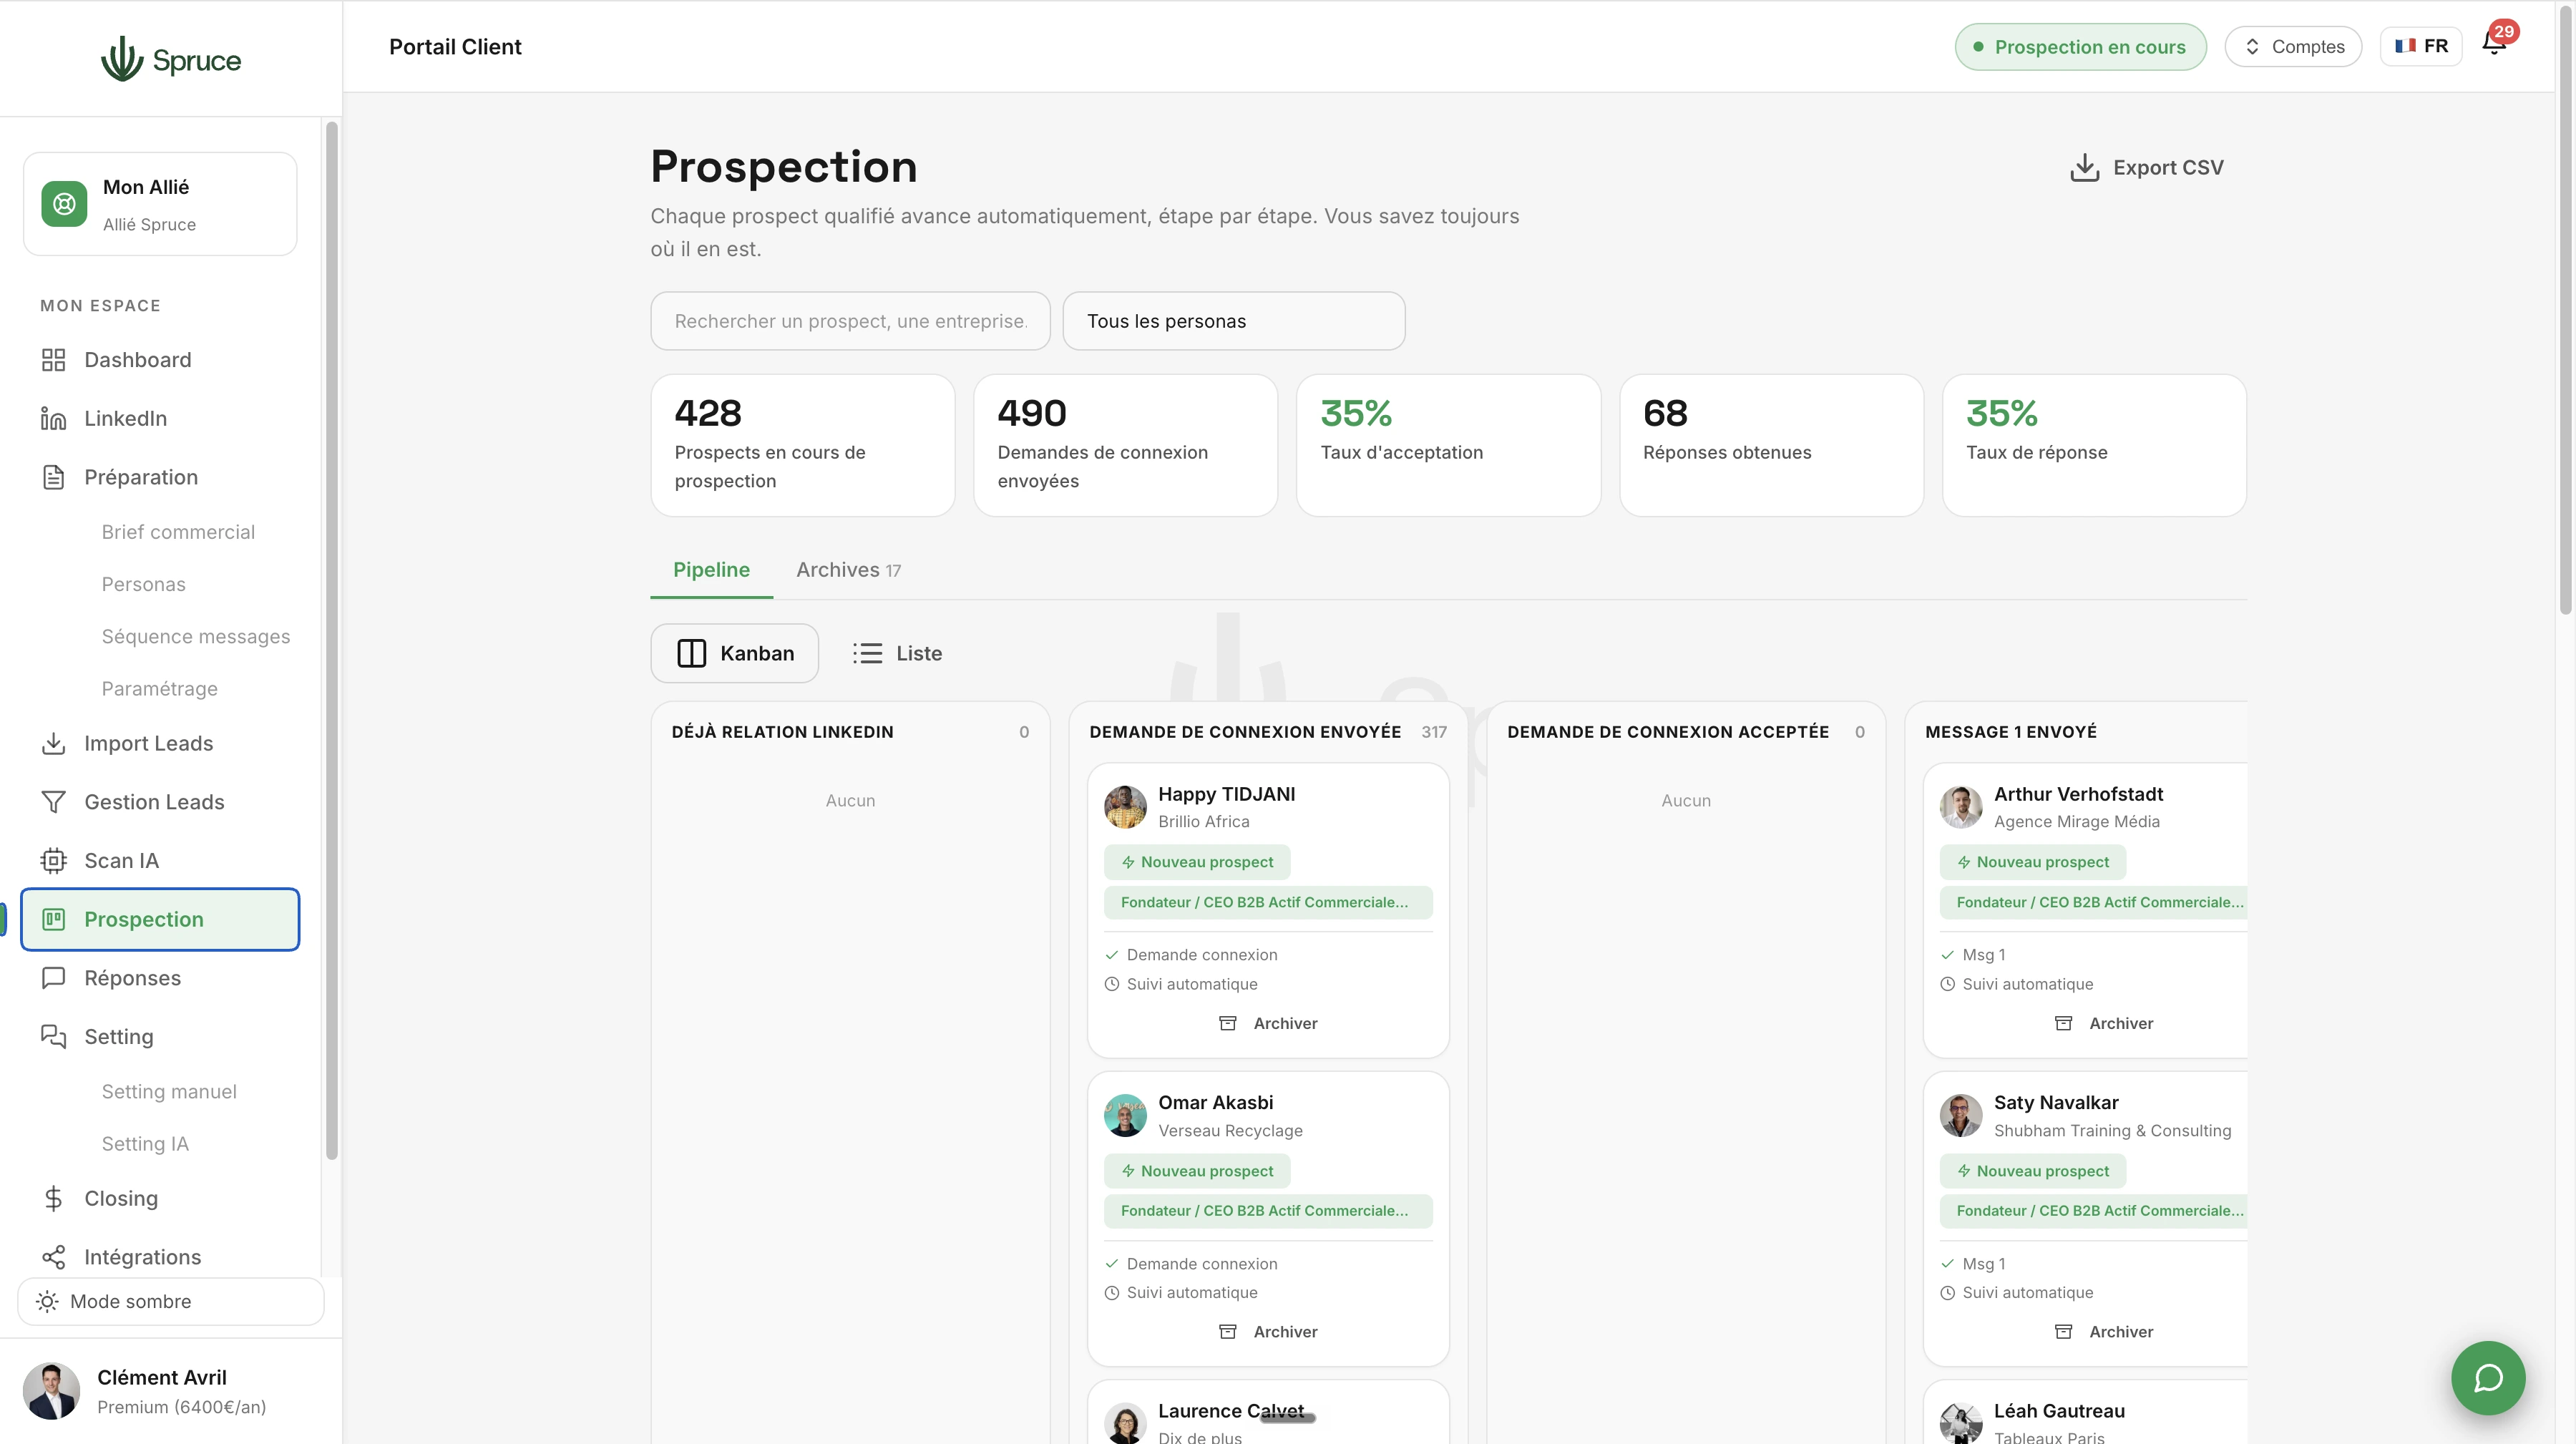The width and height of the screenshot is (2576, 1444).
Task: Toggle Mode sombre
Action: 171,1301
